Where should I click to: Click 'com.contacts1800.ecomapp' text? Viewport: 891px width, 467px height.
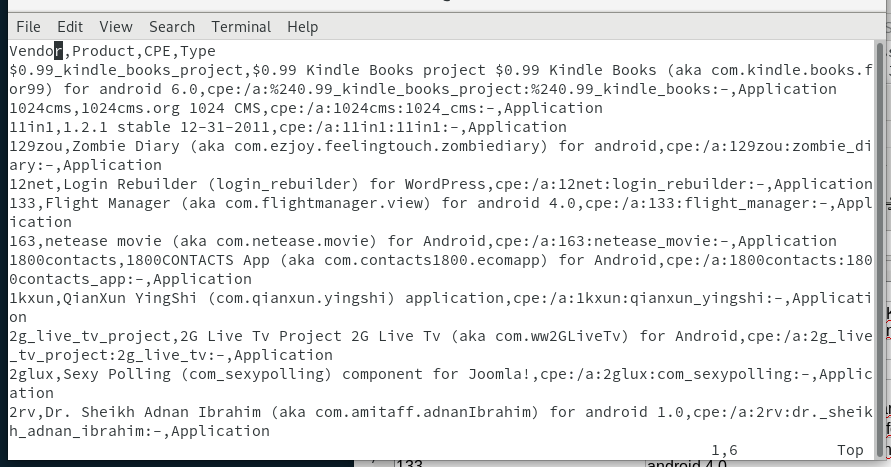pyautogui.click(x=432, y=260)
